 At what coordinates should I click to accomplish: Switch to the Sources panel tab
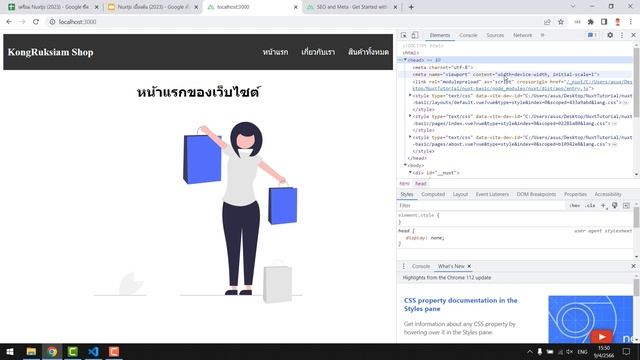click(x=495, y=36)
